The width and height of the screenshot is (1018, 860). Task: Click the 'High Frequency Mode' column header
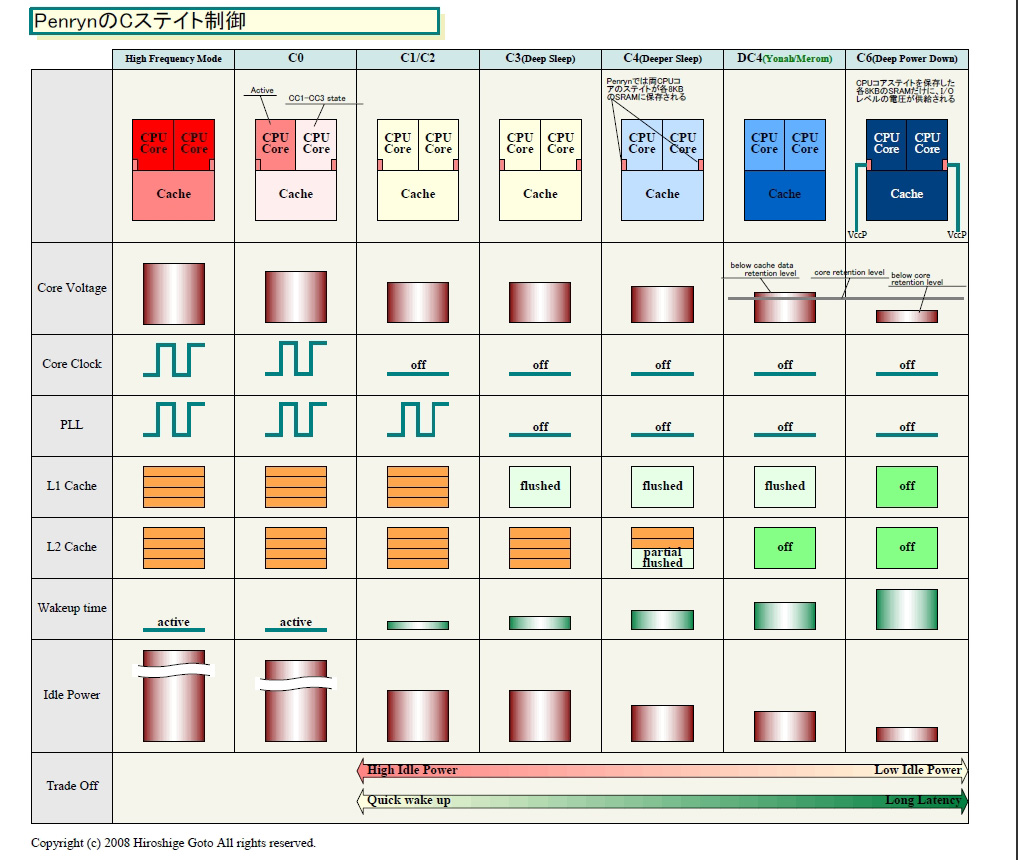point(173,59)
